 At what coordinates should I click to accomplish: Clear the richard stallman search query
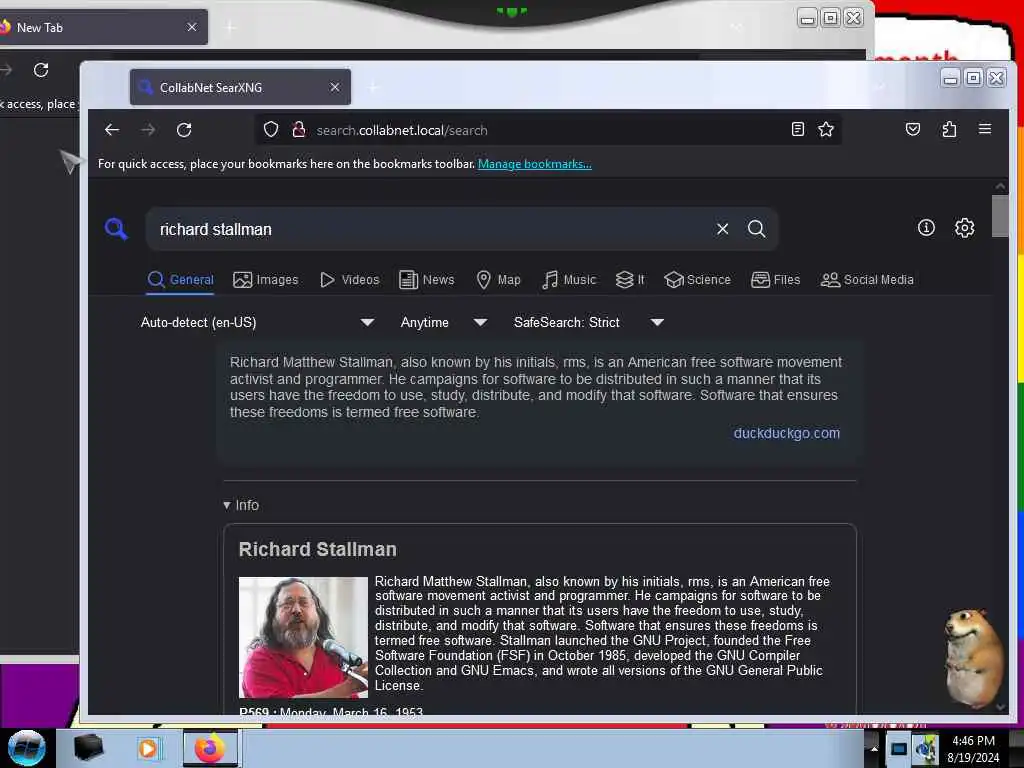pyautogui.click(x=722, y=229)
